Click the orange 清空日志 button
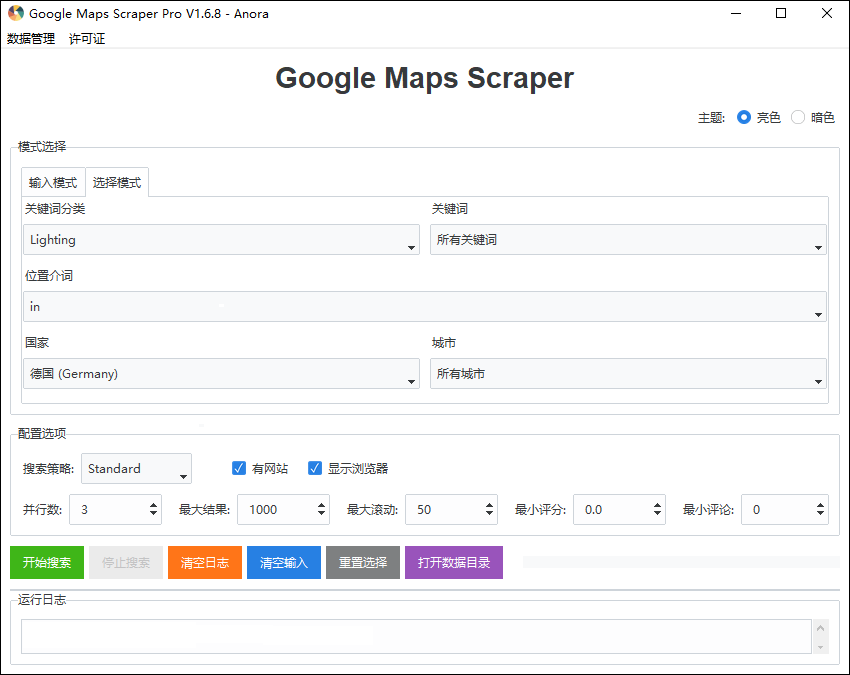The image size is (850, 675). [x=205, y=562]
